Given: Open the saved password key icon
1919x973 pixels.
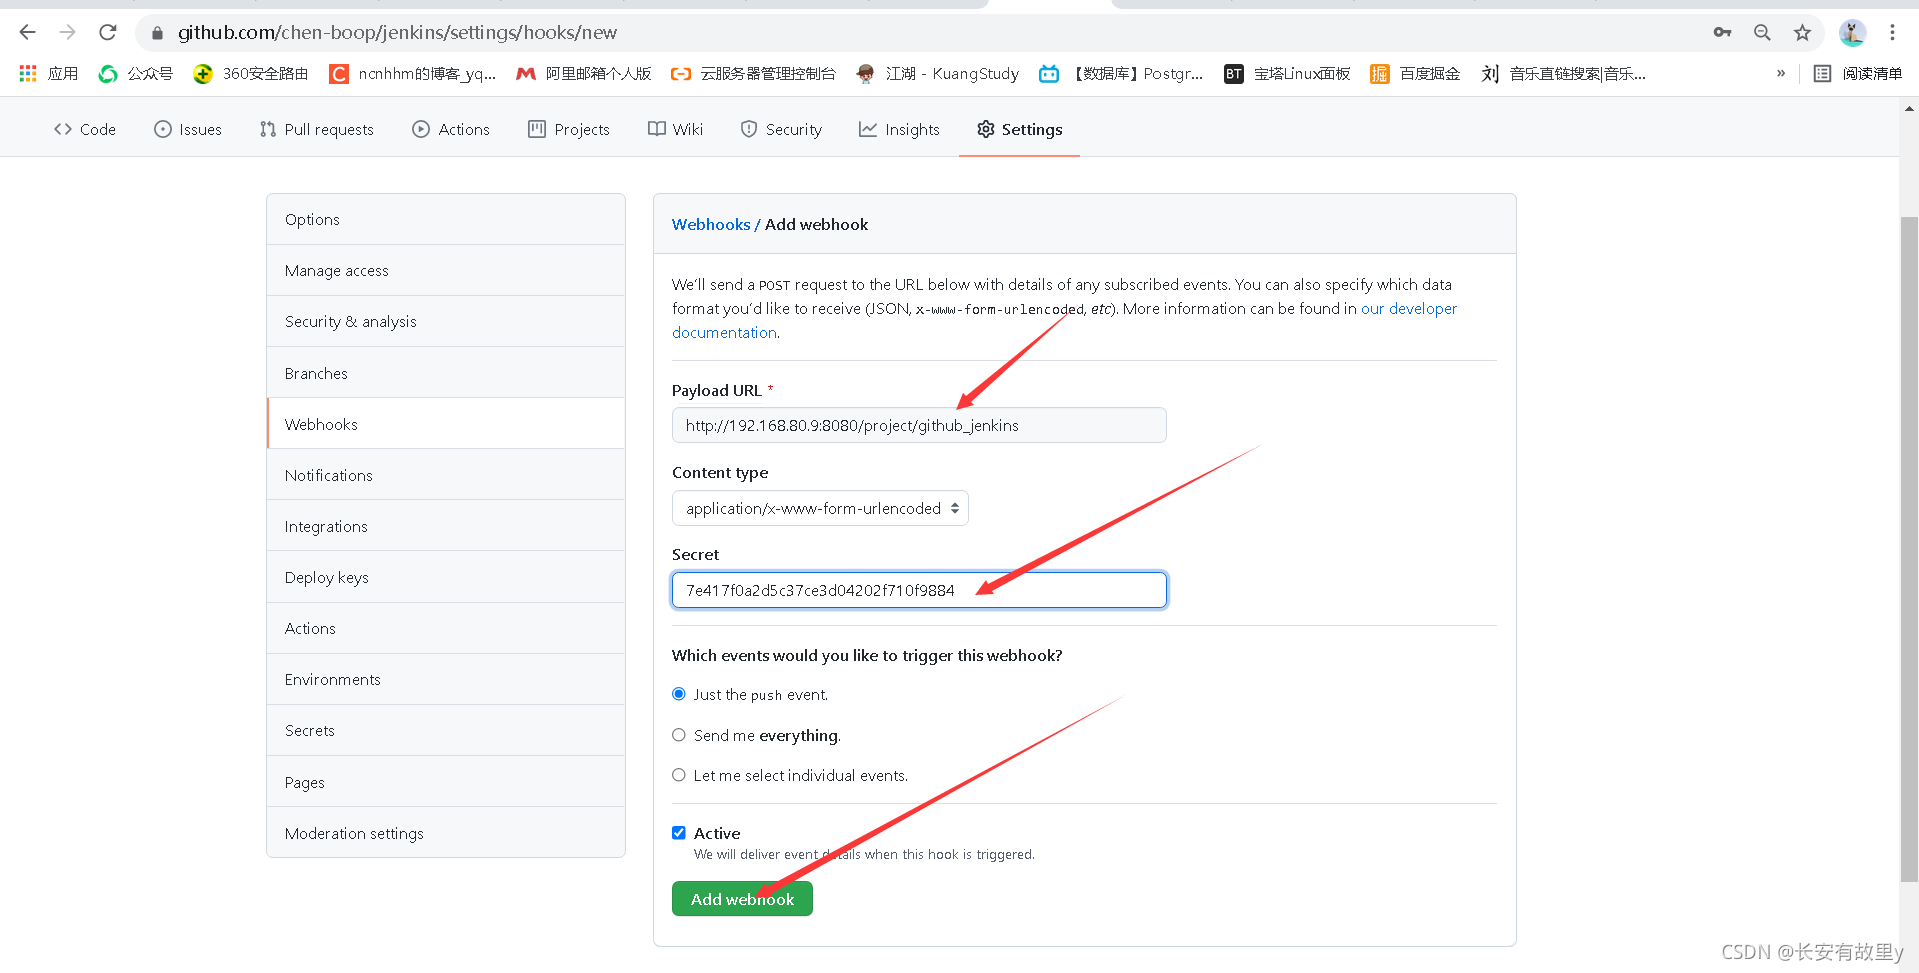Looking at the screenshot, I should [1722, 33].
